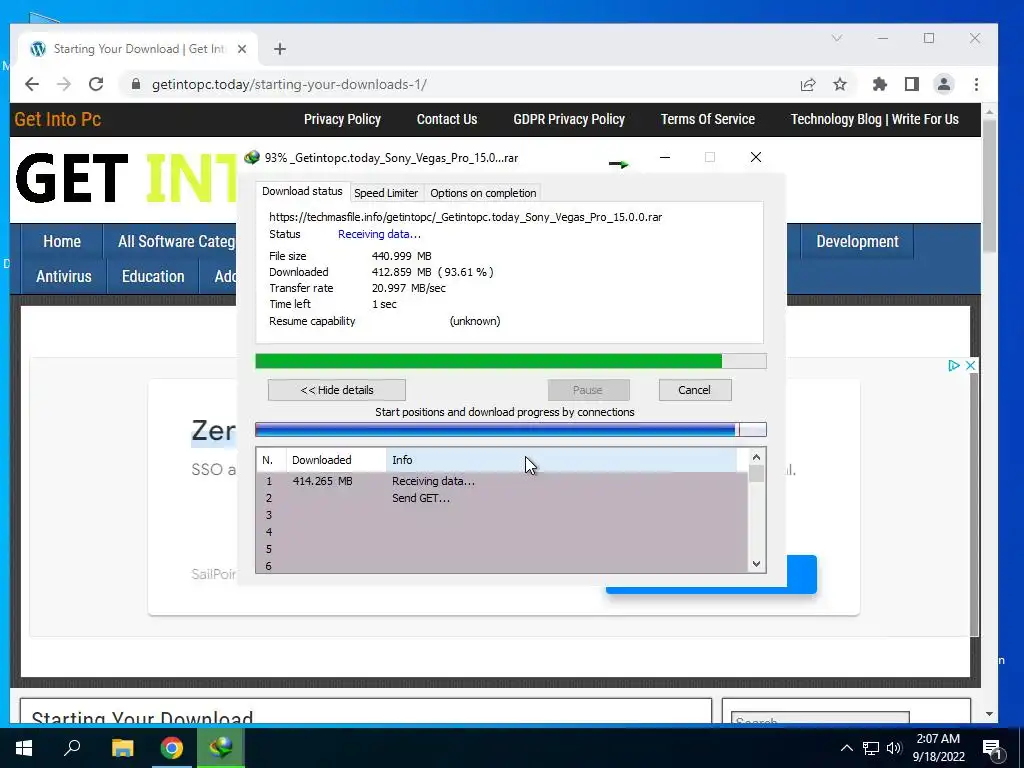Open the Windows Start menu
This screenshot has height=768, width=1024.
click(24, 748)
